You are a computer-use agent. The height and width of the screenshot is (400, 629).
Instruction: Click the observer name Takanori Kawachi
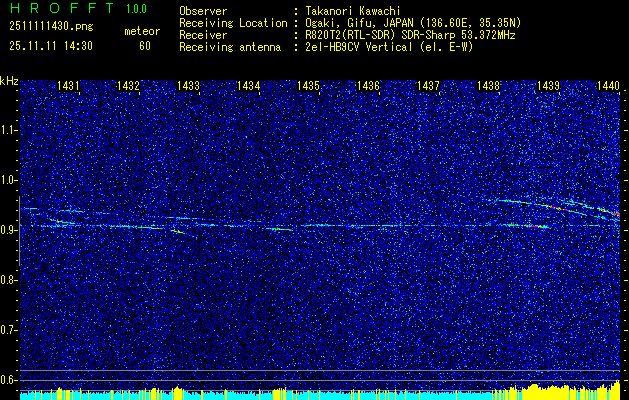click(353, 11)
